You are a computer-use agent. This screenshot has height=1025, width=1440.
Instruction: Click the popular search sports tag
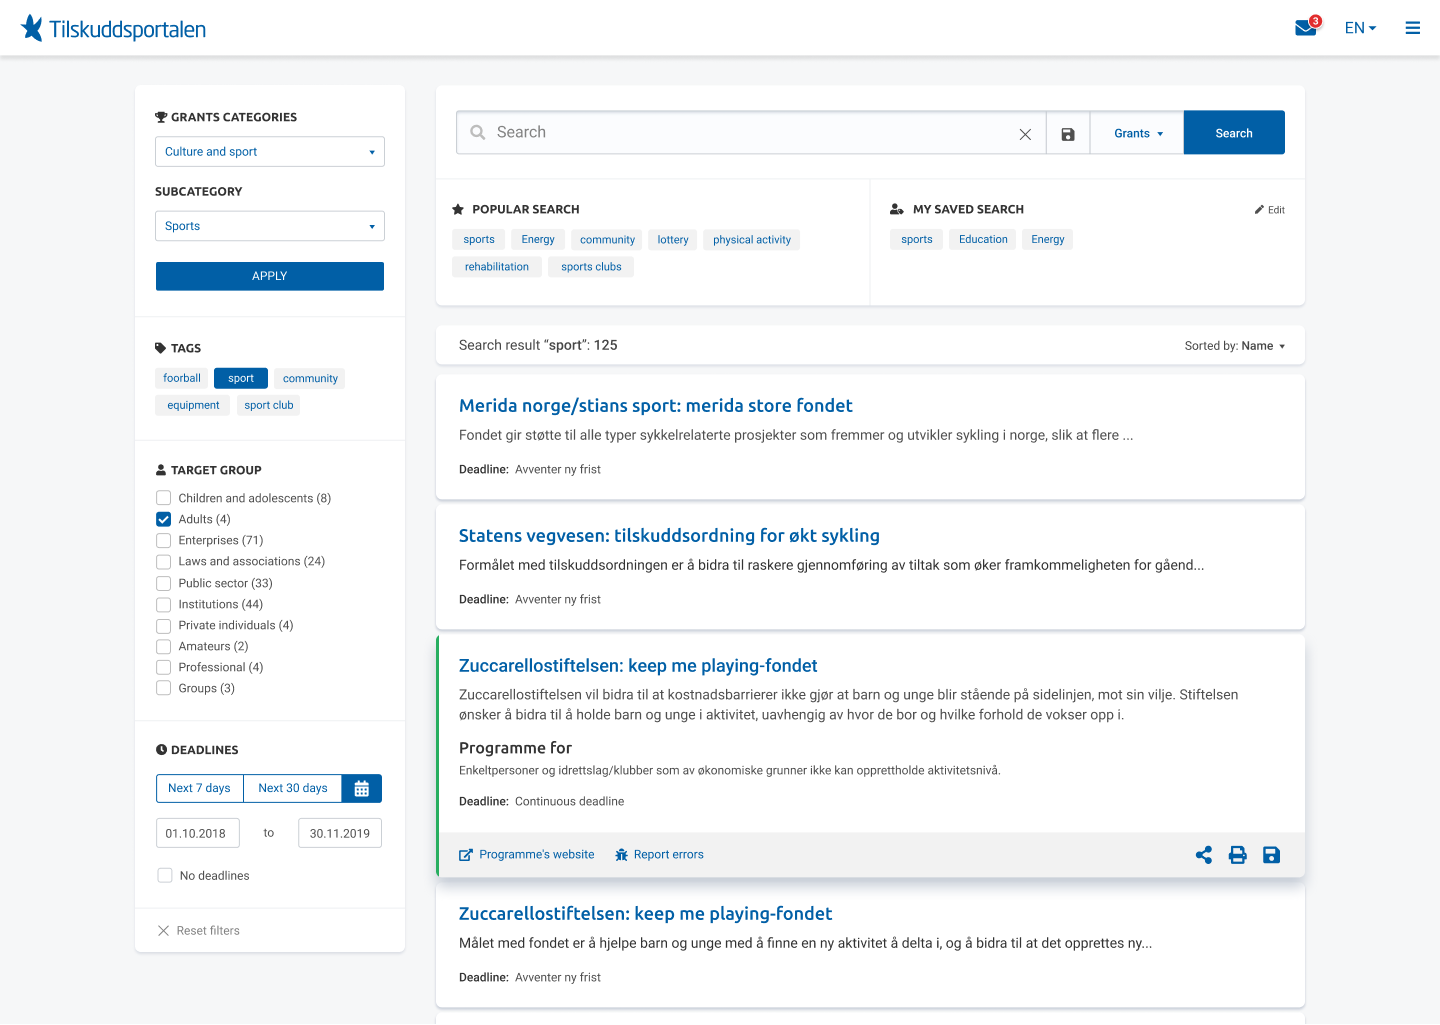[x=479, y=240]
